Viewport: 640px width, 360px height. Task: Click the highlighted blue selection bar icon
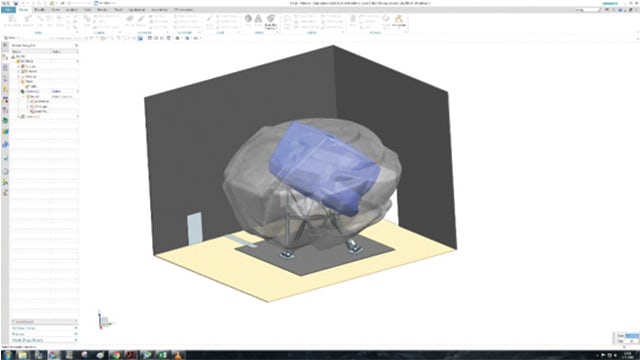tap(140, 38)
